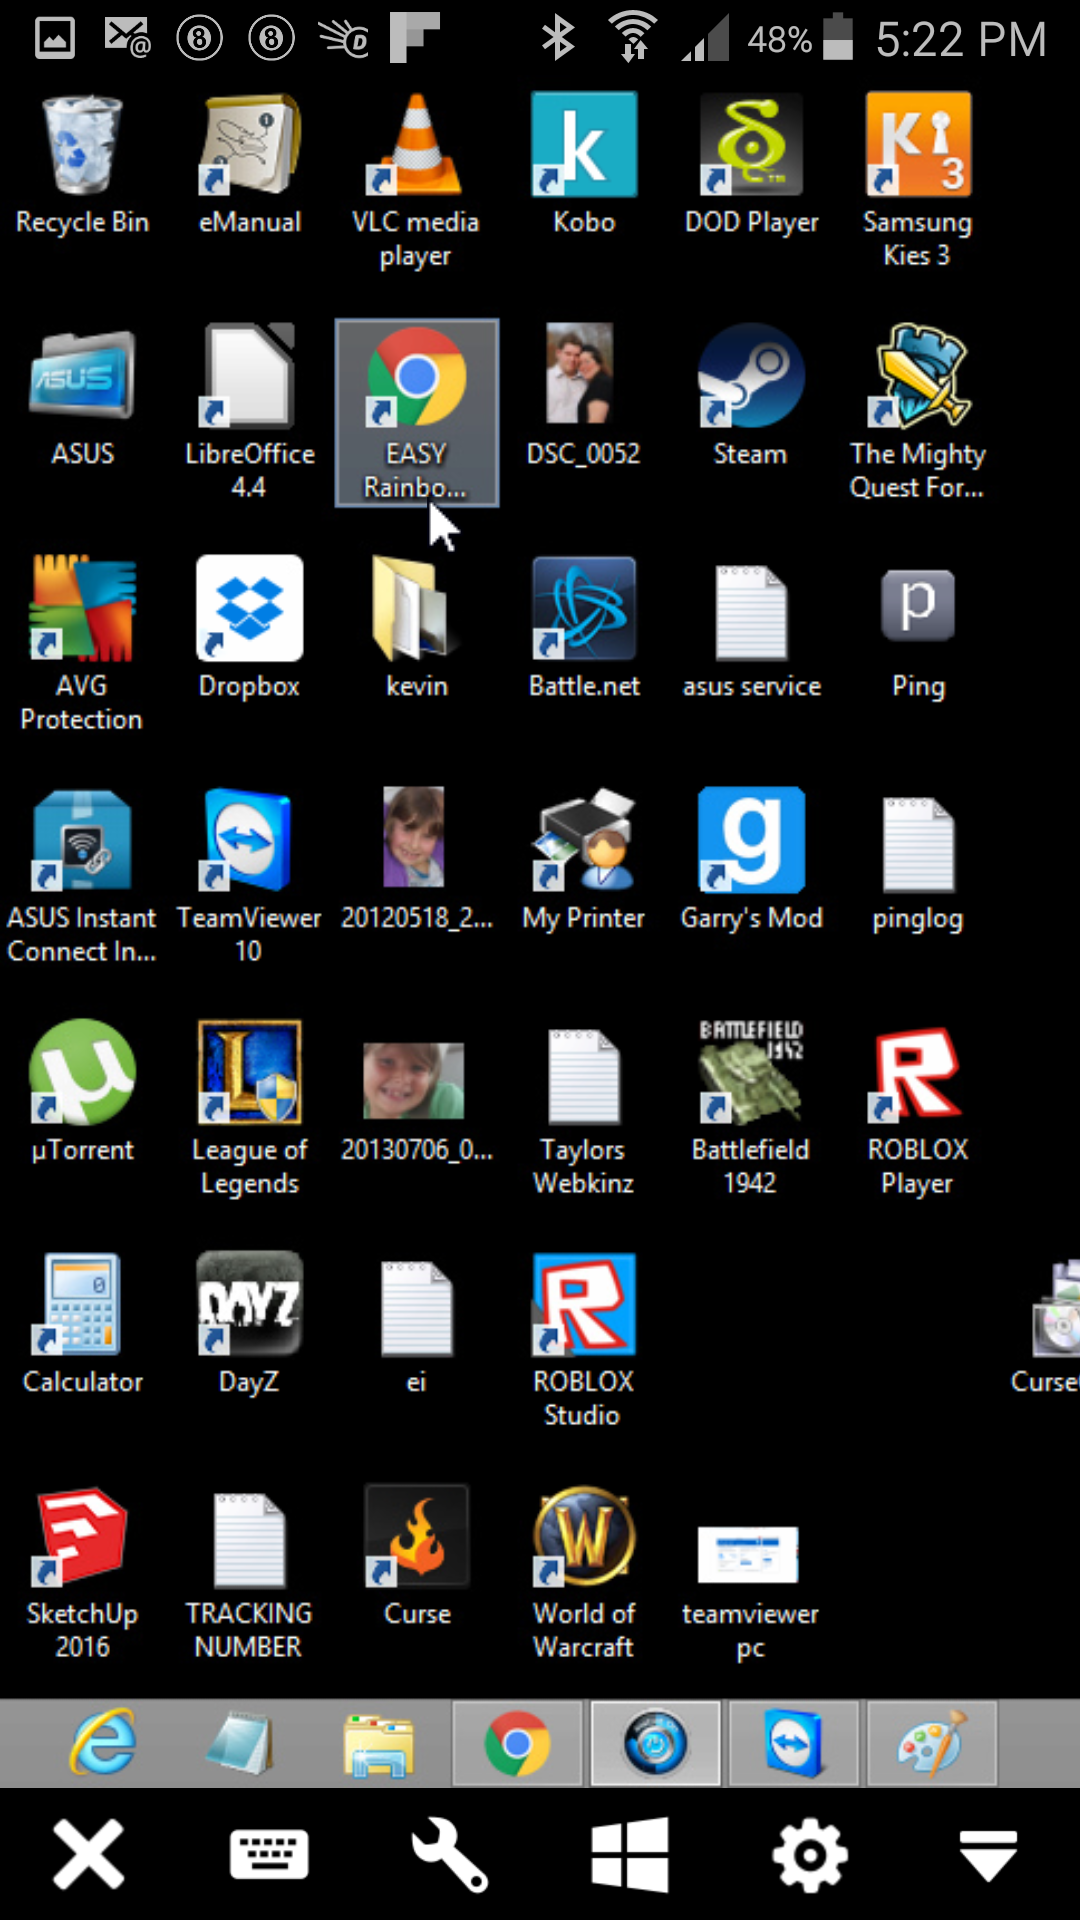
Task: Collapse the toolbar with down arrow
Action: (x=989, y=1855)
